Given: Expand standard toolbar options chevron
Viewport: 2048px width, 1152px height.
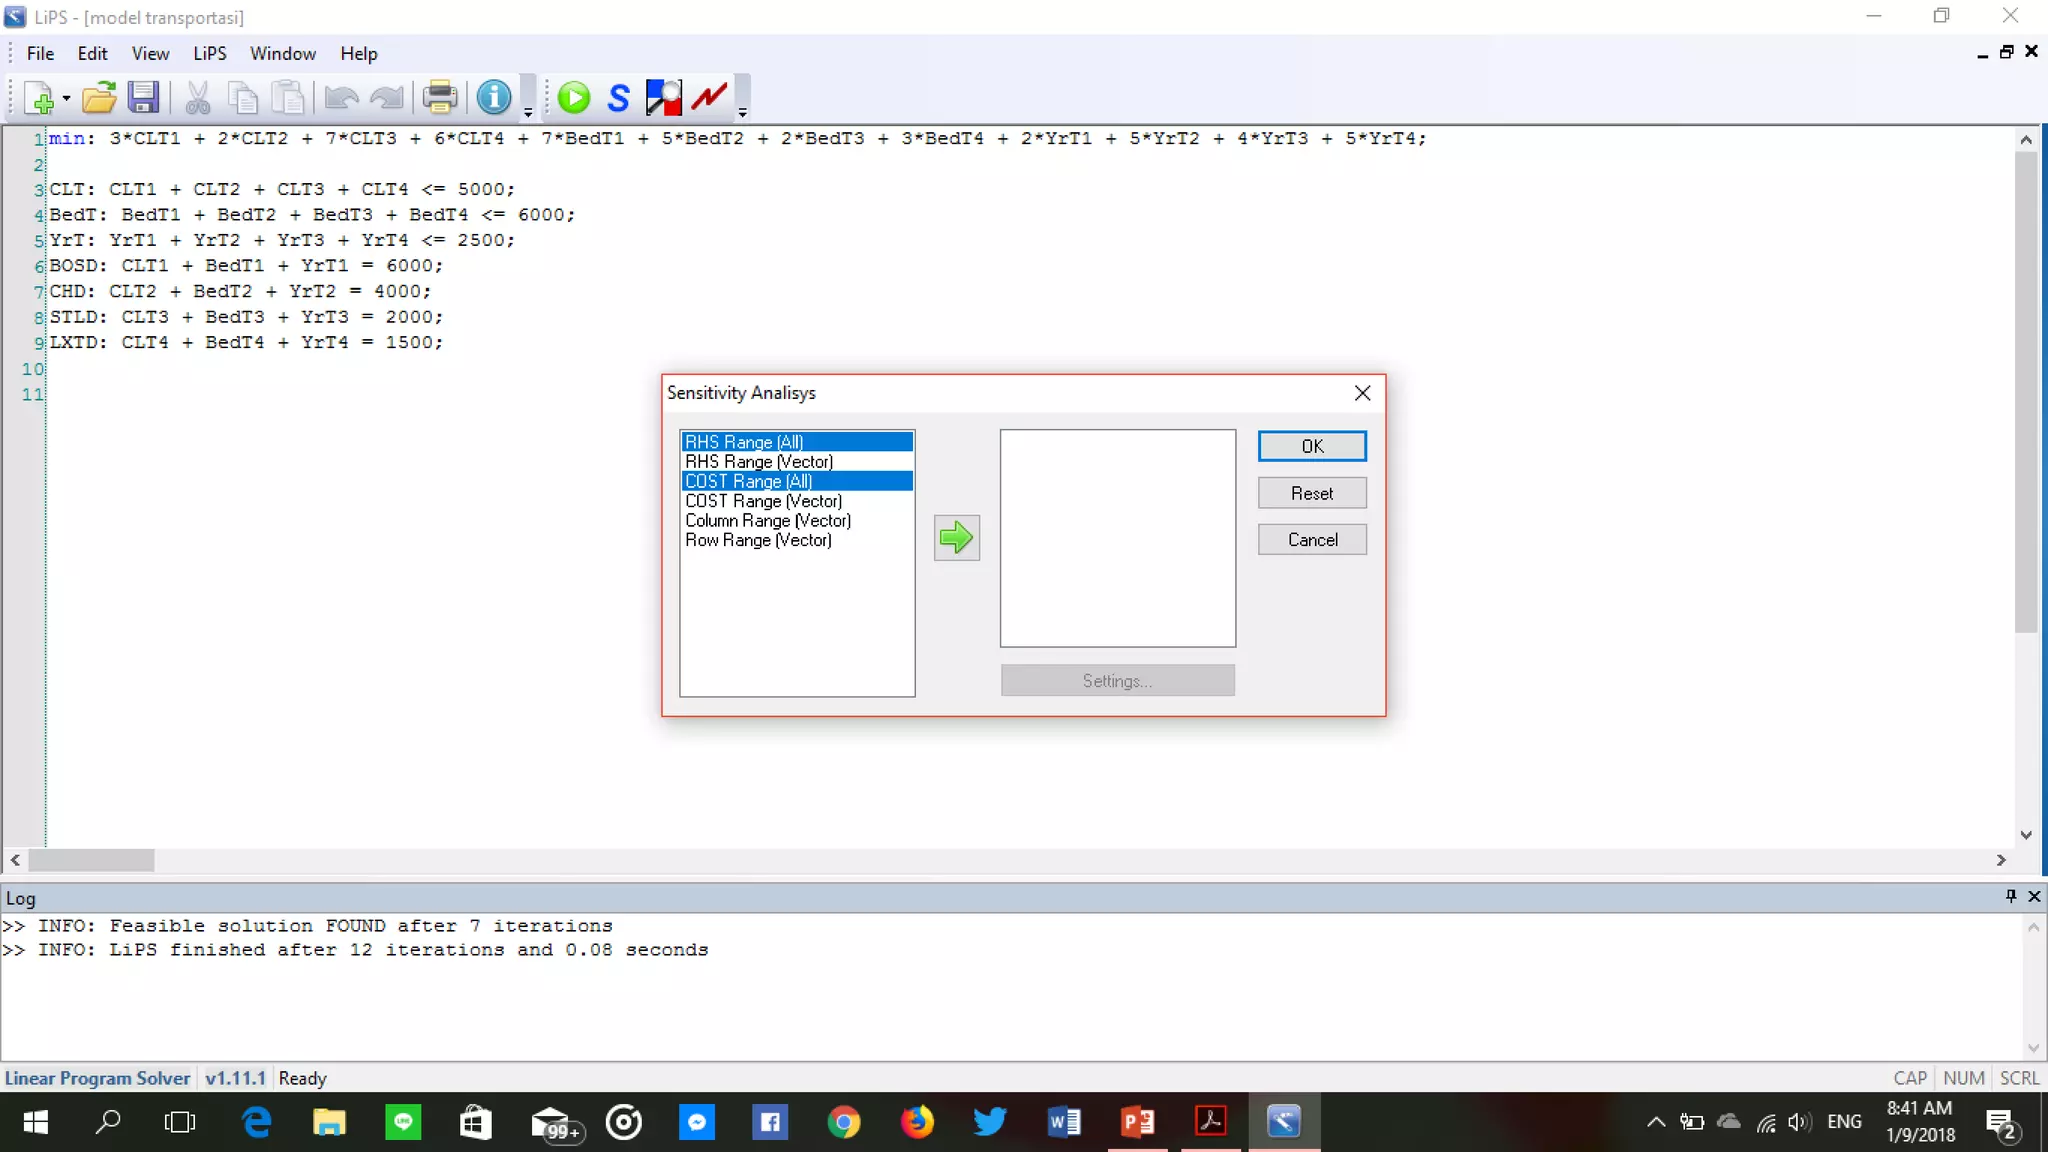Looking at the screenshot, I should pyautogui.click(x=528, y=112).
